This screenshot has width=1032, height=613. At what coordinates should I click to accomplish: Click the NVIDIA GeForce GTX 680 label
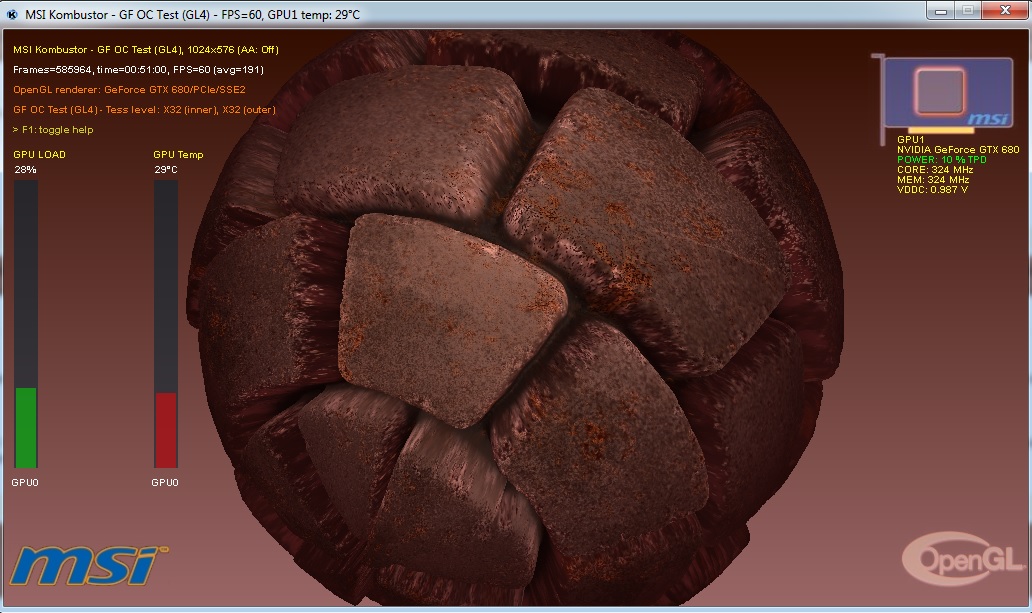(957, 150)
